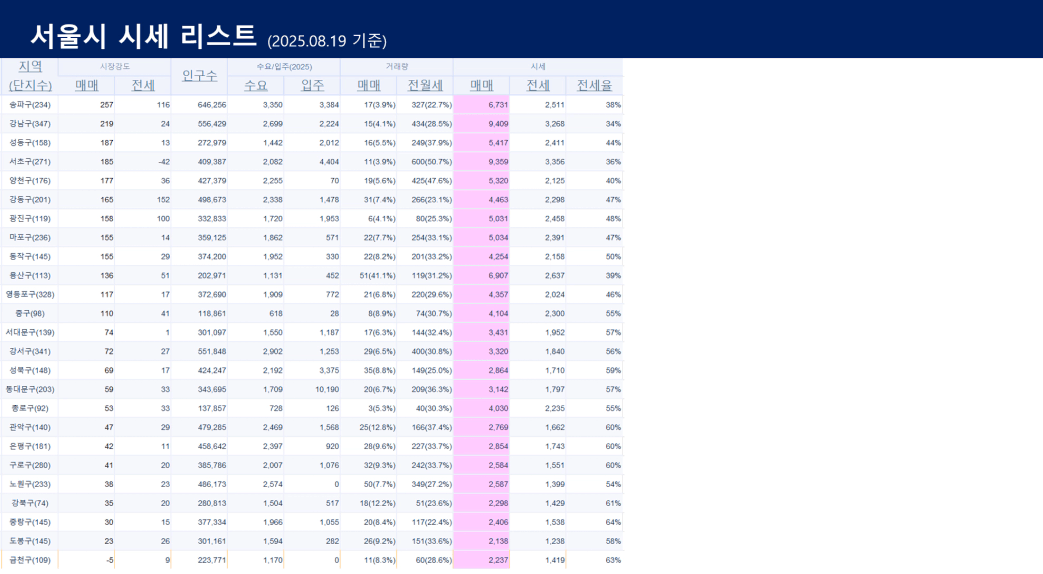This screenshot has height=574, width=1043.
Task: Click the 거래량 group header
Action: point(397,67)
